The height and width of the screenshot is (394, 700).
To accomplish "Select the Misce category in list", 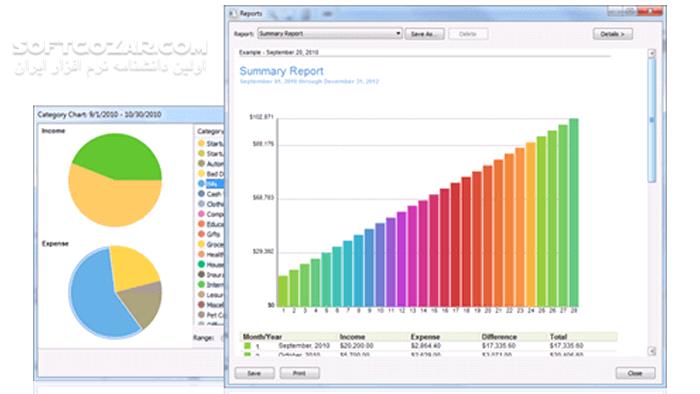I will coord(210,305).
